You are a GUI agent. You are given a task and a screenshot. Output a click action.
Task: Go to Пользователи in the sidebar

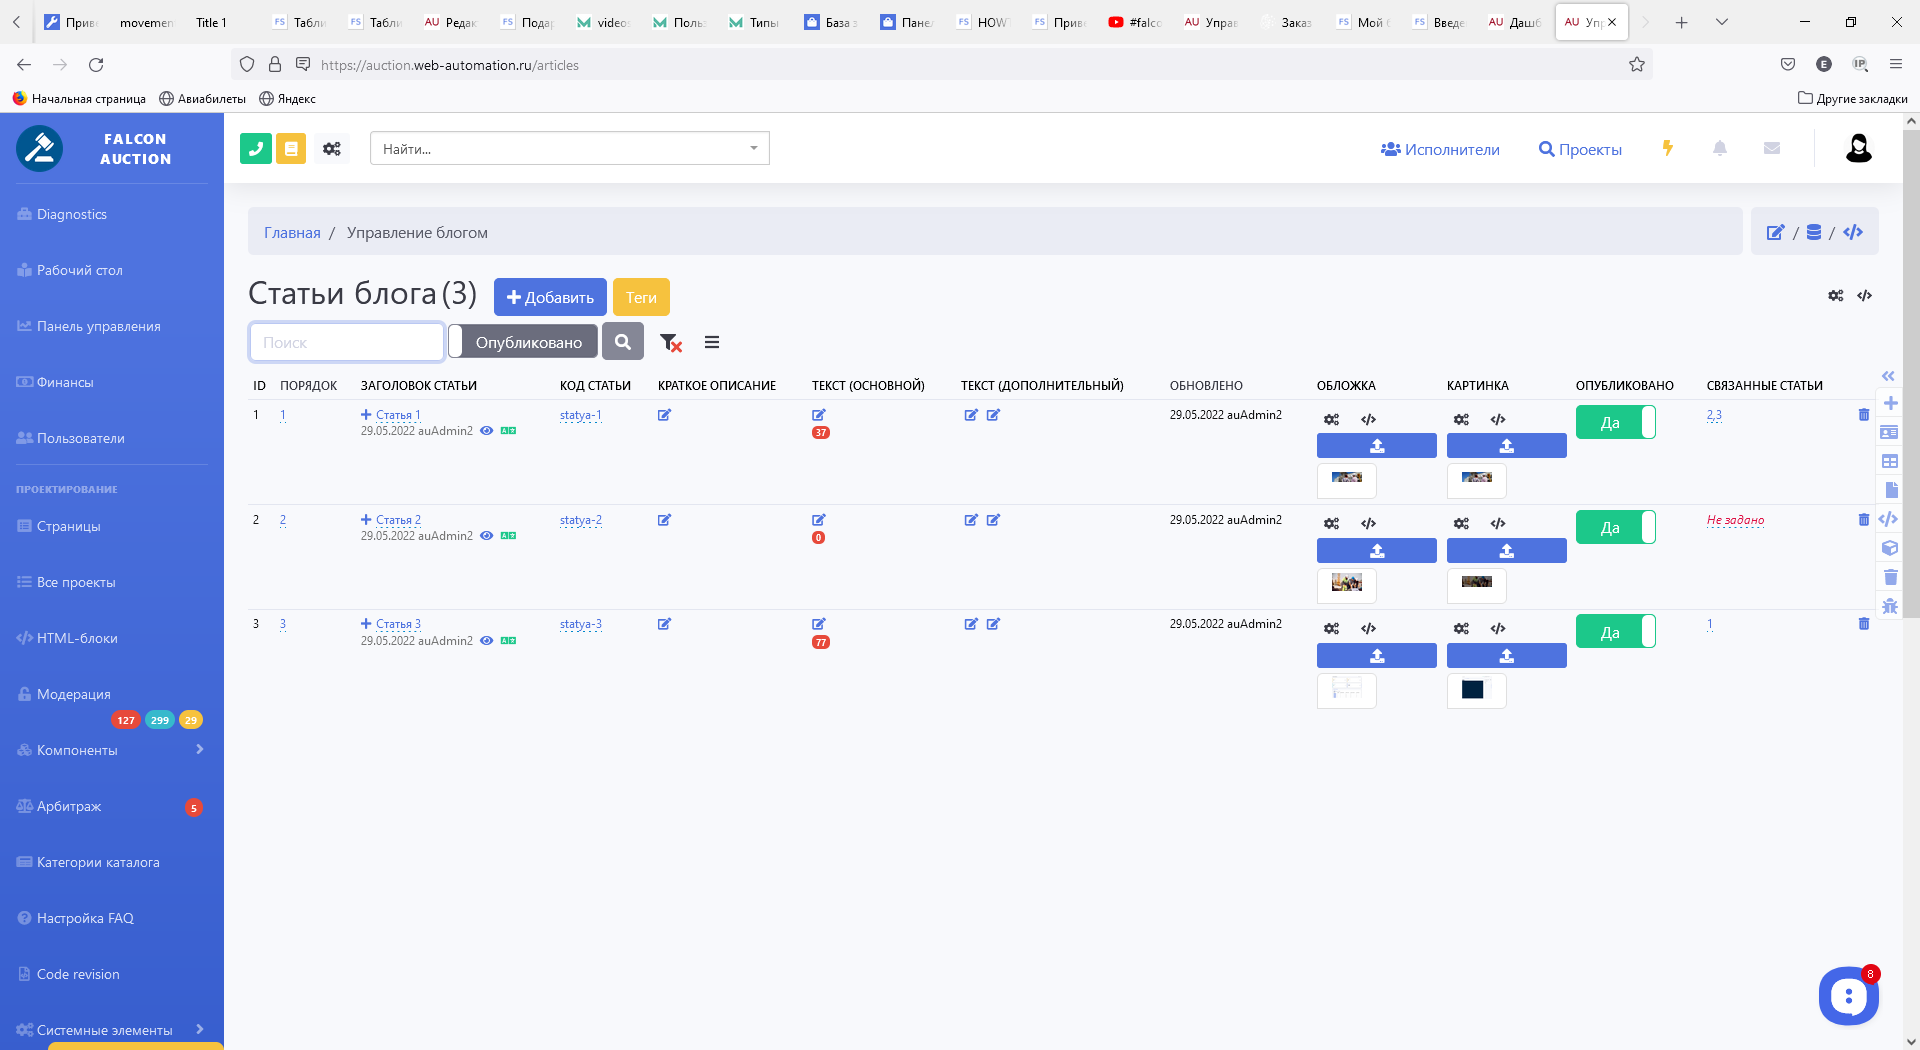coord(80,438)
